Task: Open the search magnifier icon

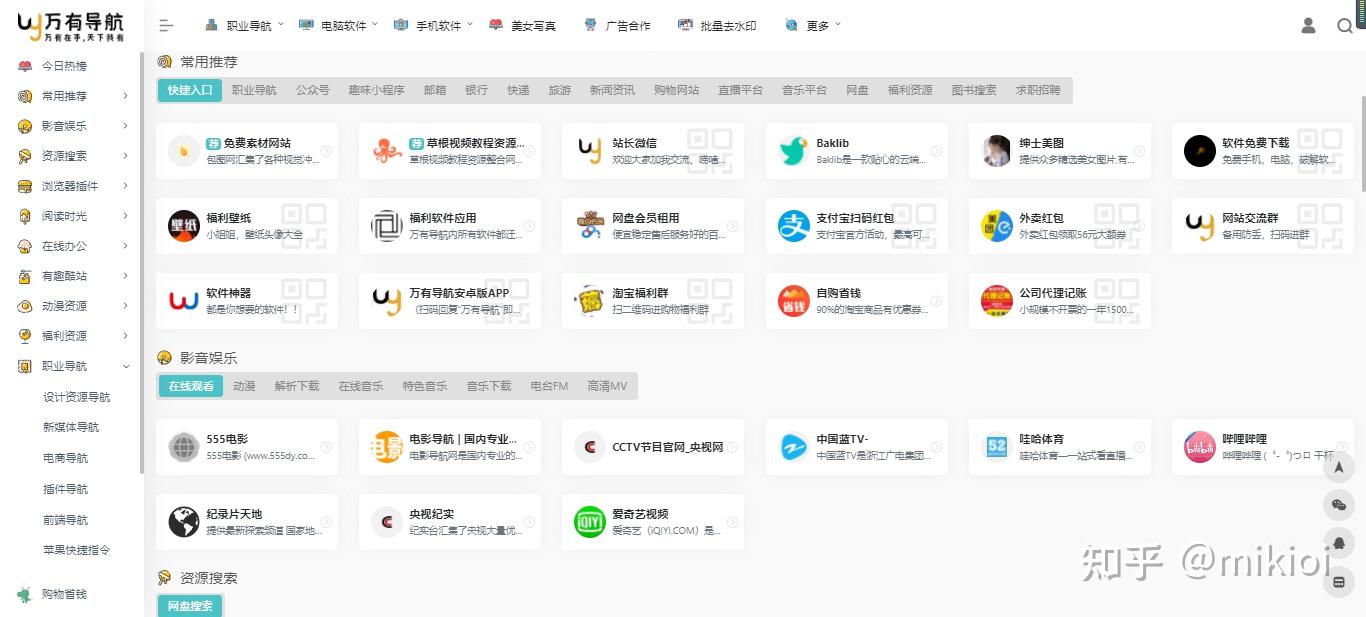Action: tap(1345, 26)
